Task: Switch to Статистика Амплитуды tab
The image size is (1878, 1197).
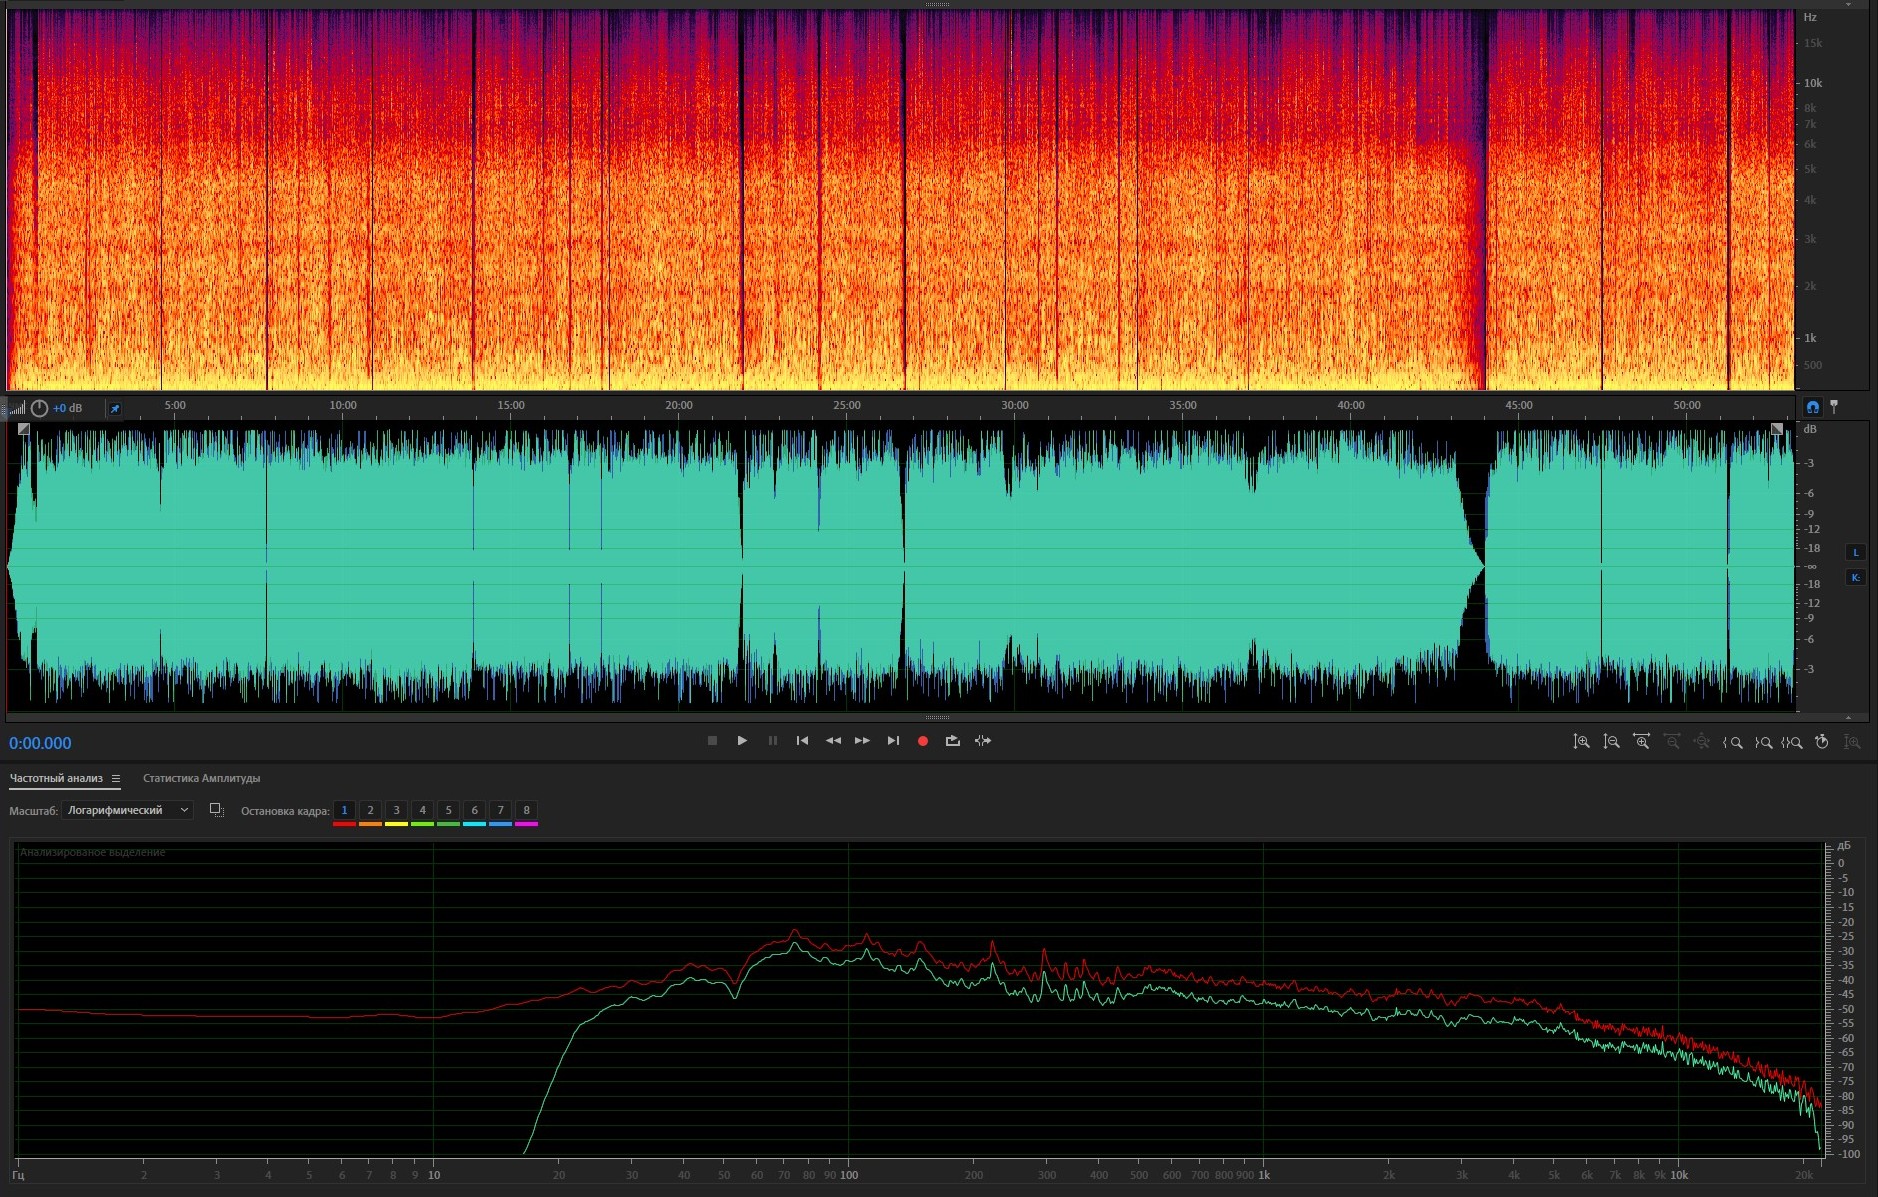Action: pos(201,778)
